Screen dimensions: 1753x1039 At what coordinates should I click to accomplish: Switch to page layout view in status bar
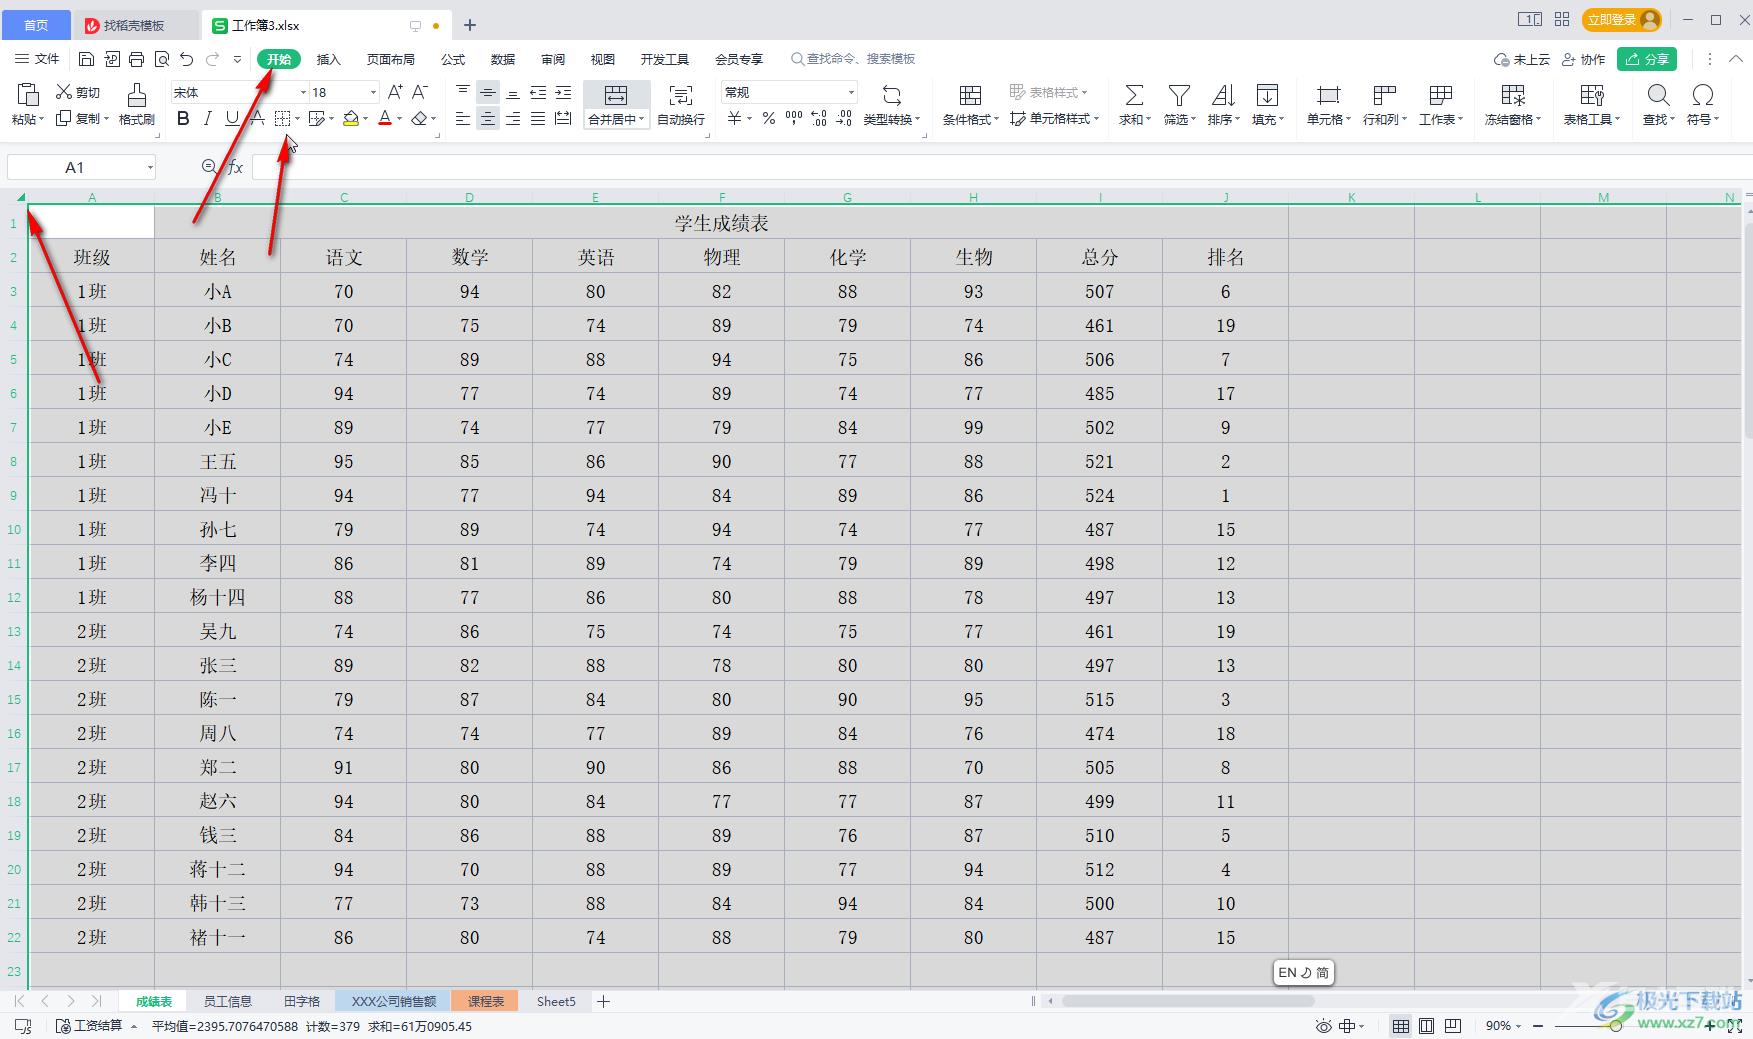tap(1427, 1026)
